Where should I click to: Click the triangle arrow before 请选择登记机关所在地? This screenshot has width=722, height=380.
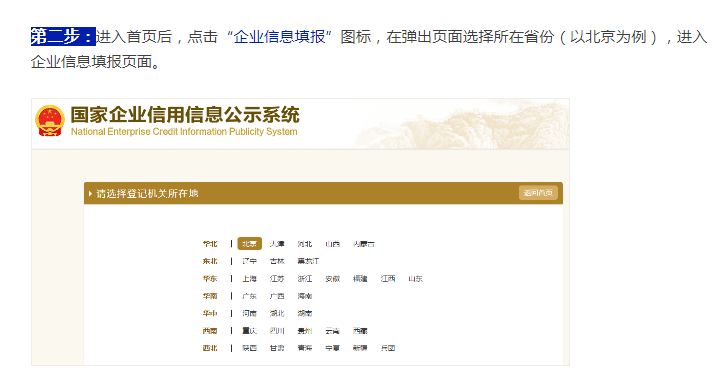[90, 193]
